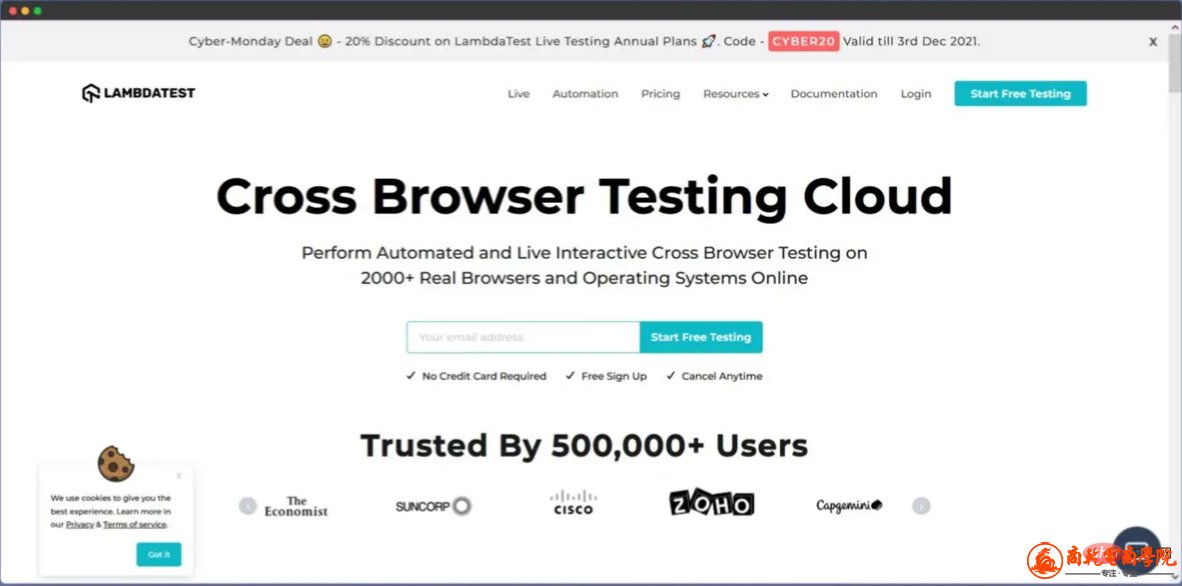Click the Cancel Anytime text
Image resolution: width=1182 pixels, height=586 pixels.
click(x=722, y=376)
